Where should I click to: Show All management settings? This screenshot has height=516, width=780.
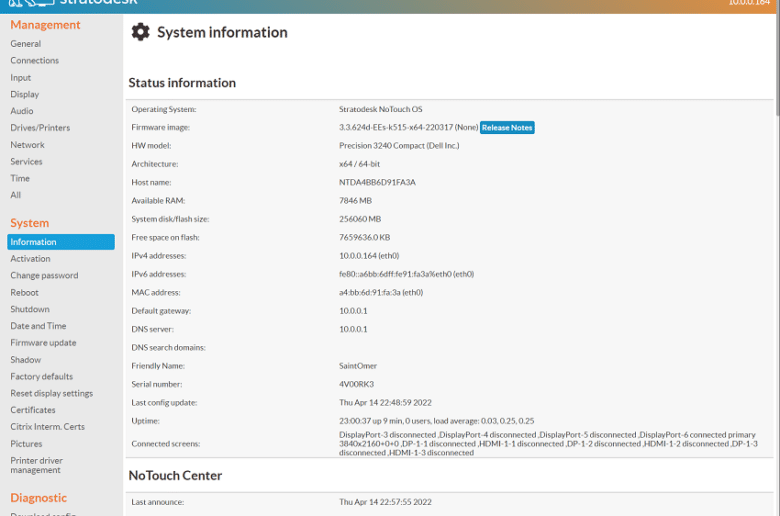tap(15, 195)
